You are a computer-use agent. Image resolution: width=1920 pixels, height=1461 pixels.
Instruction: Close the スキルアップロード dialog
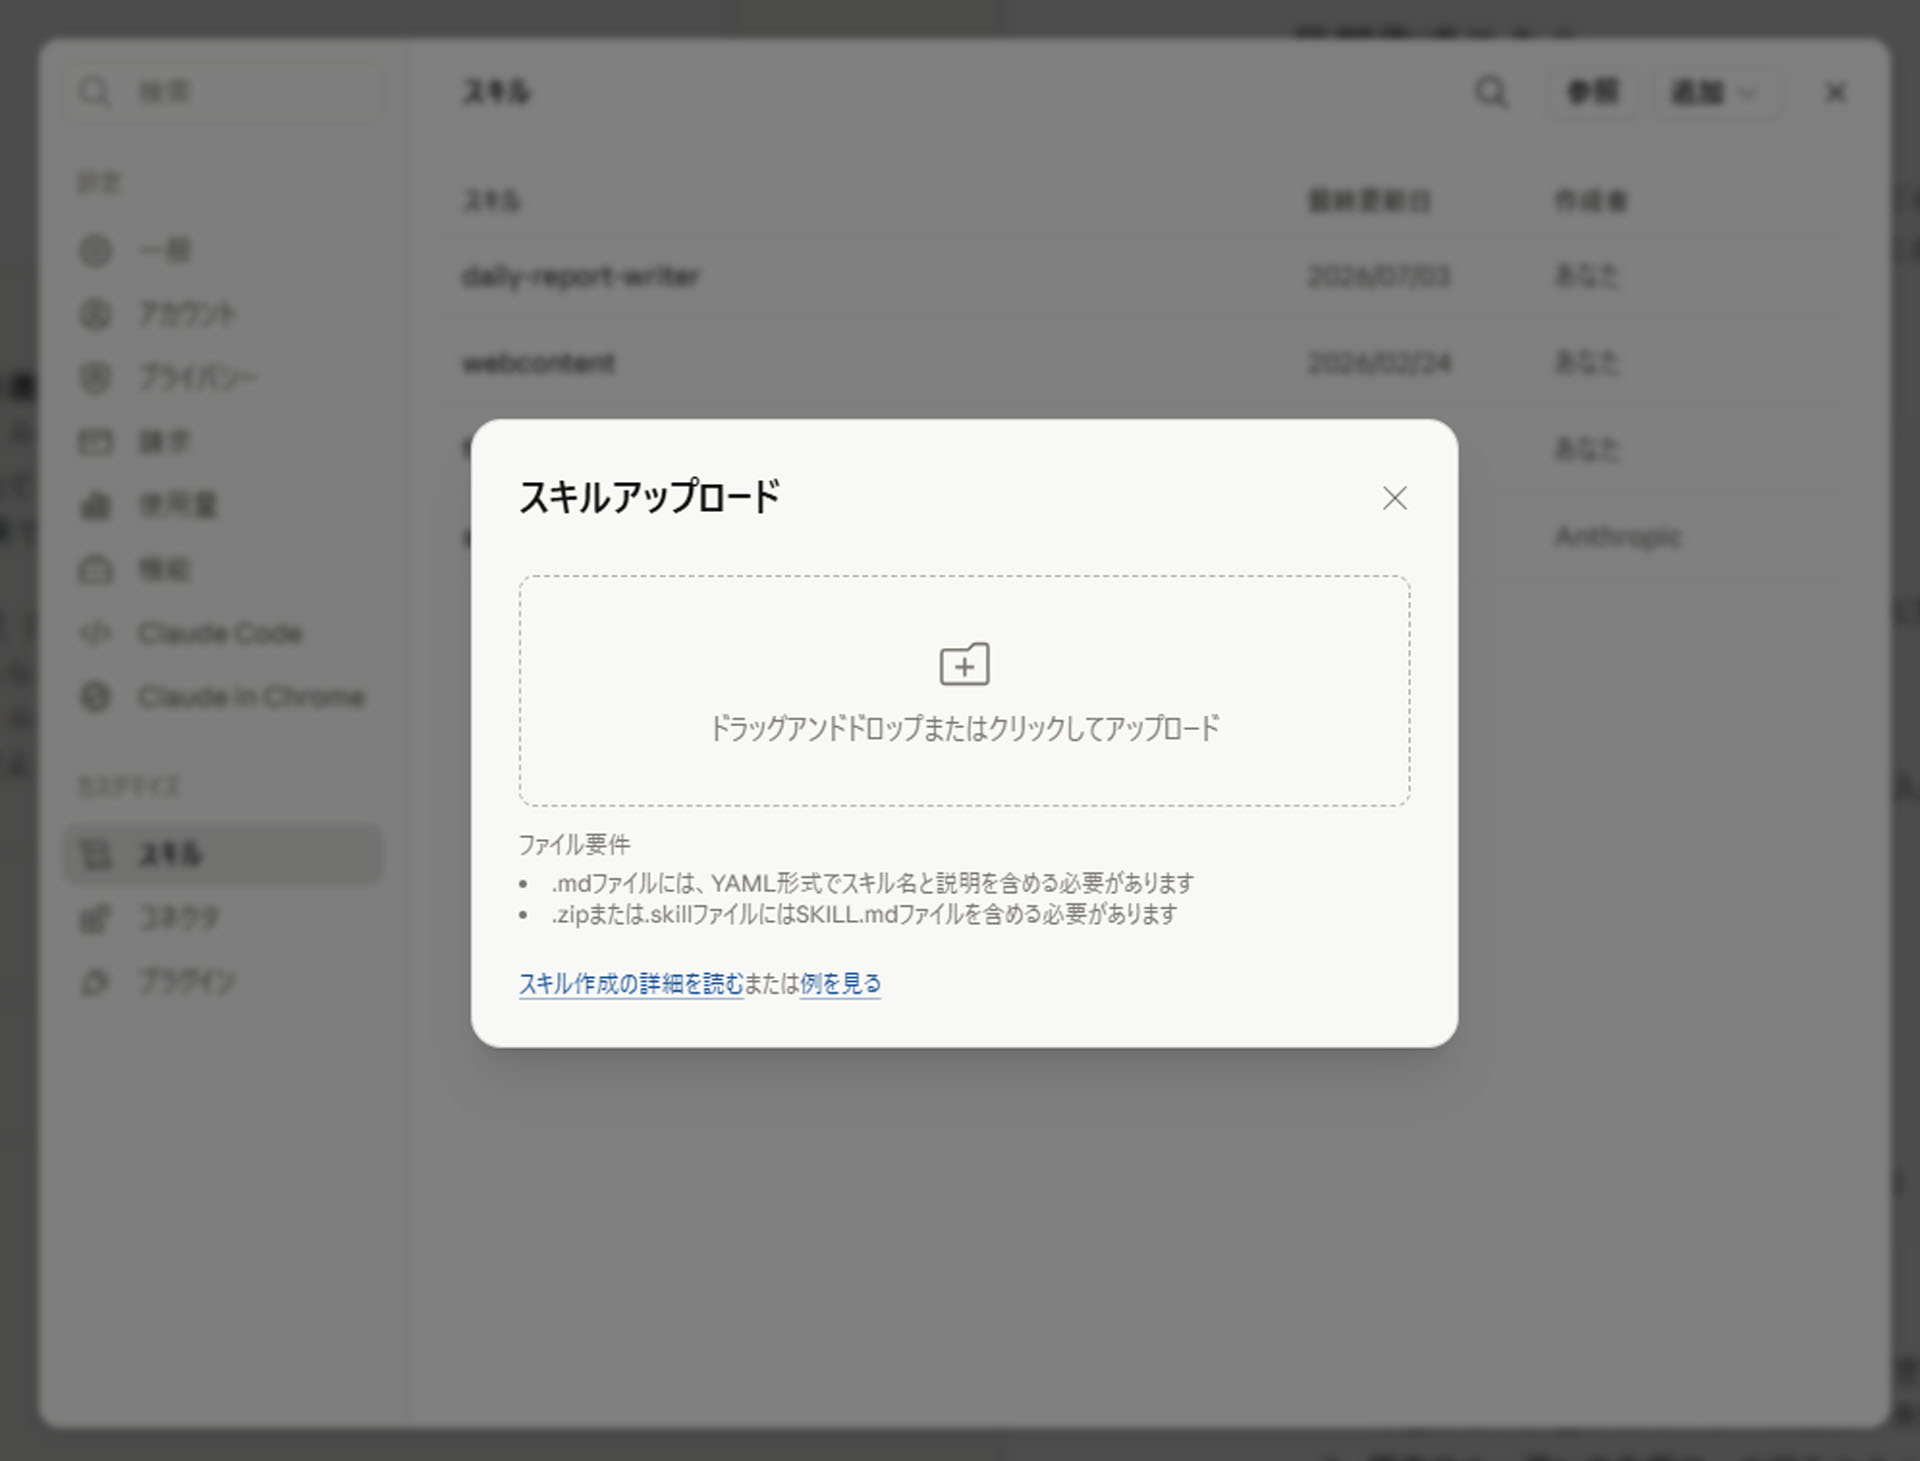(x=1394, y=498)
